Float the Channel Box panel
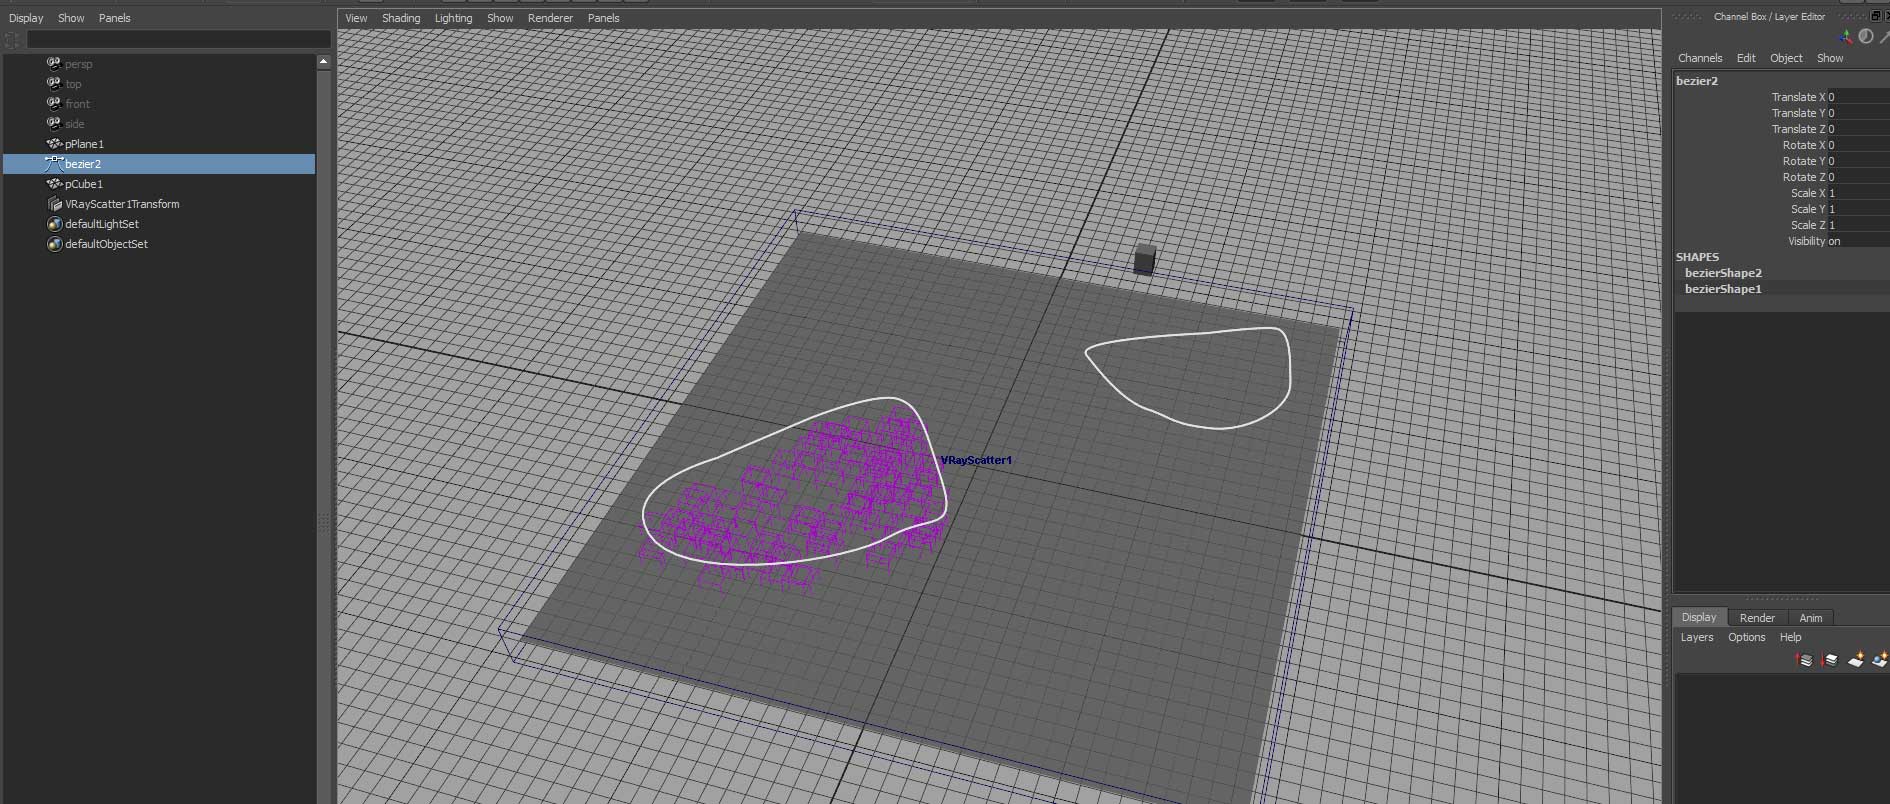 click(x=1875, y=16)
